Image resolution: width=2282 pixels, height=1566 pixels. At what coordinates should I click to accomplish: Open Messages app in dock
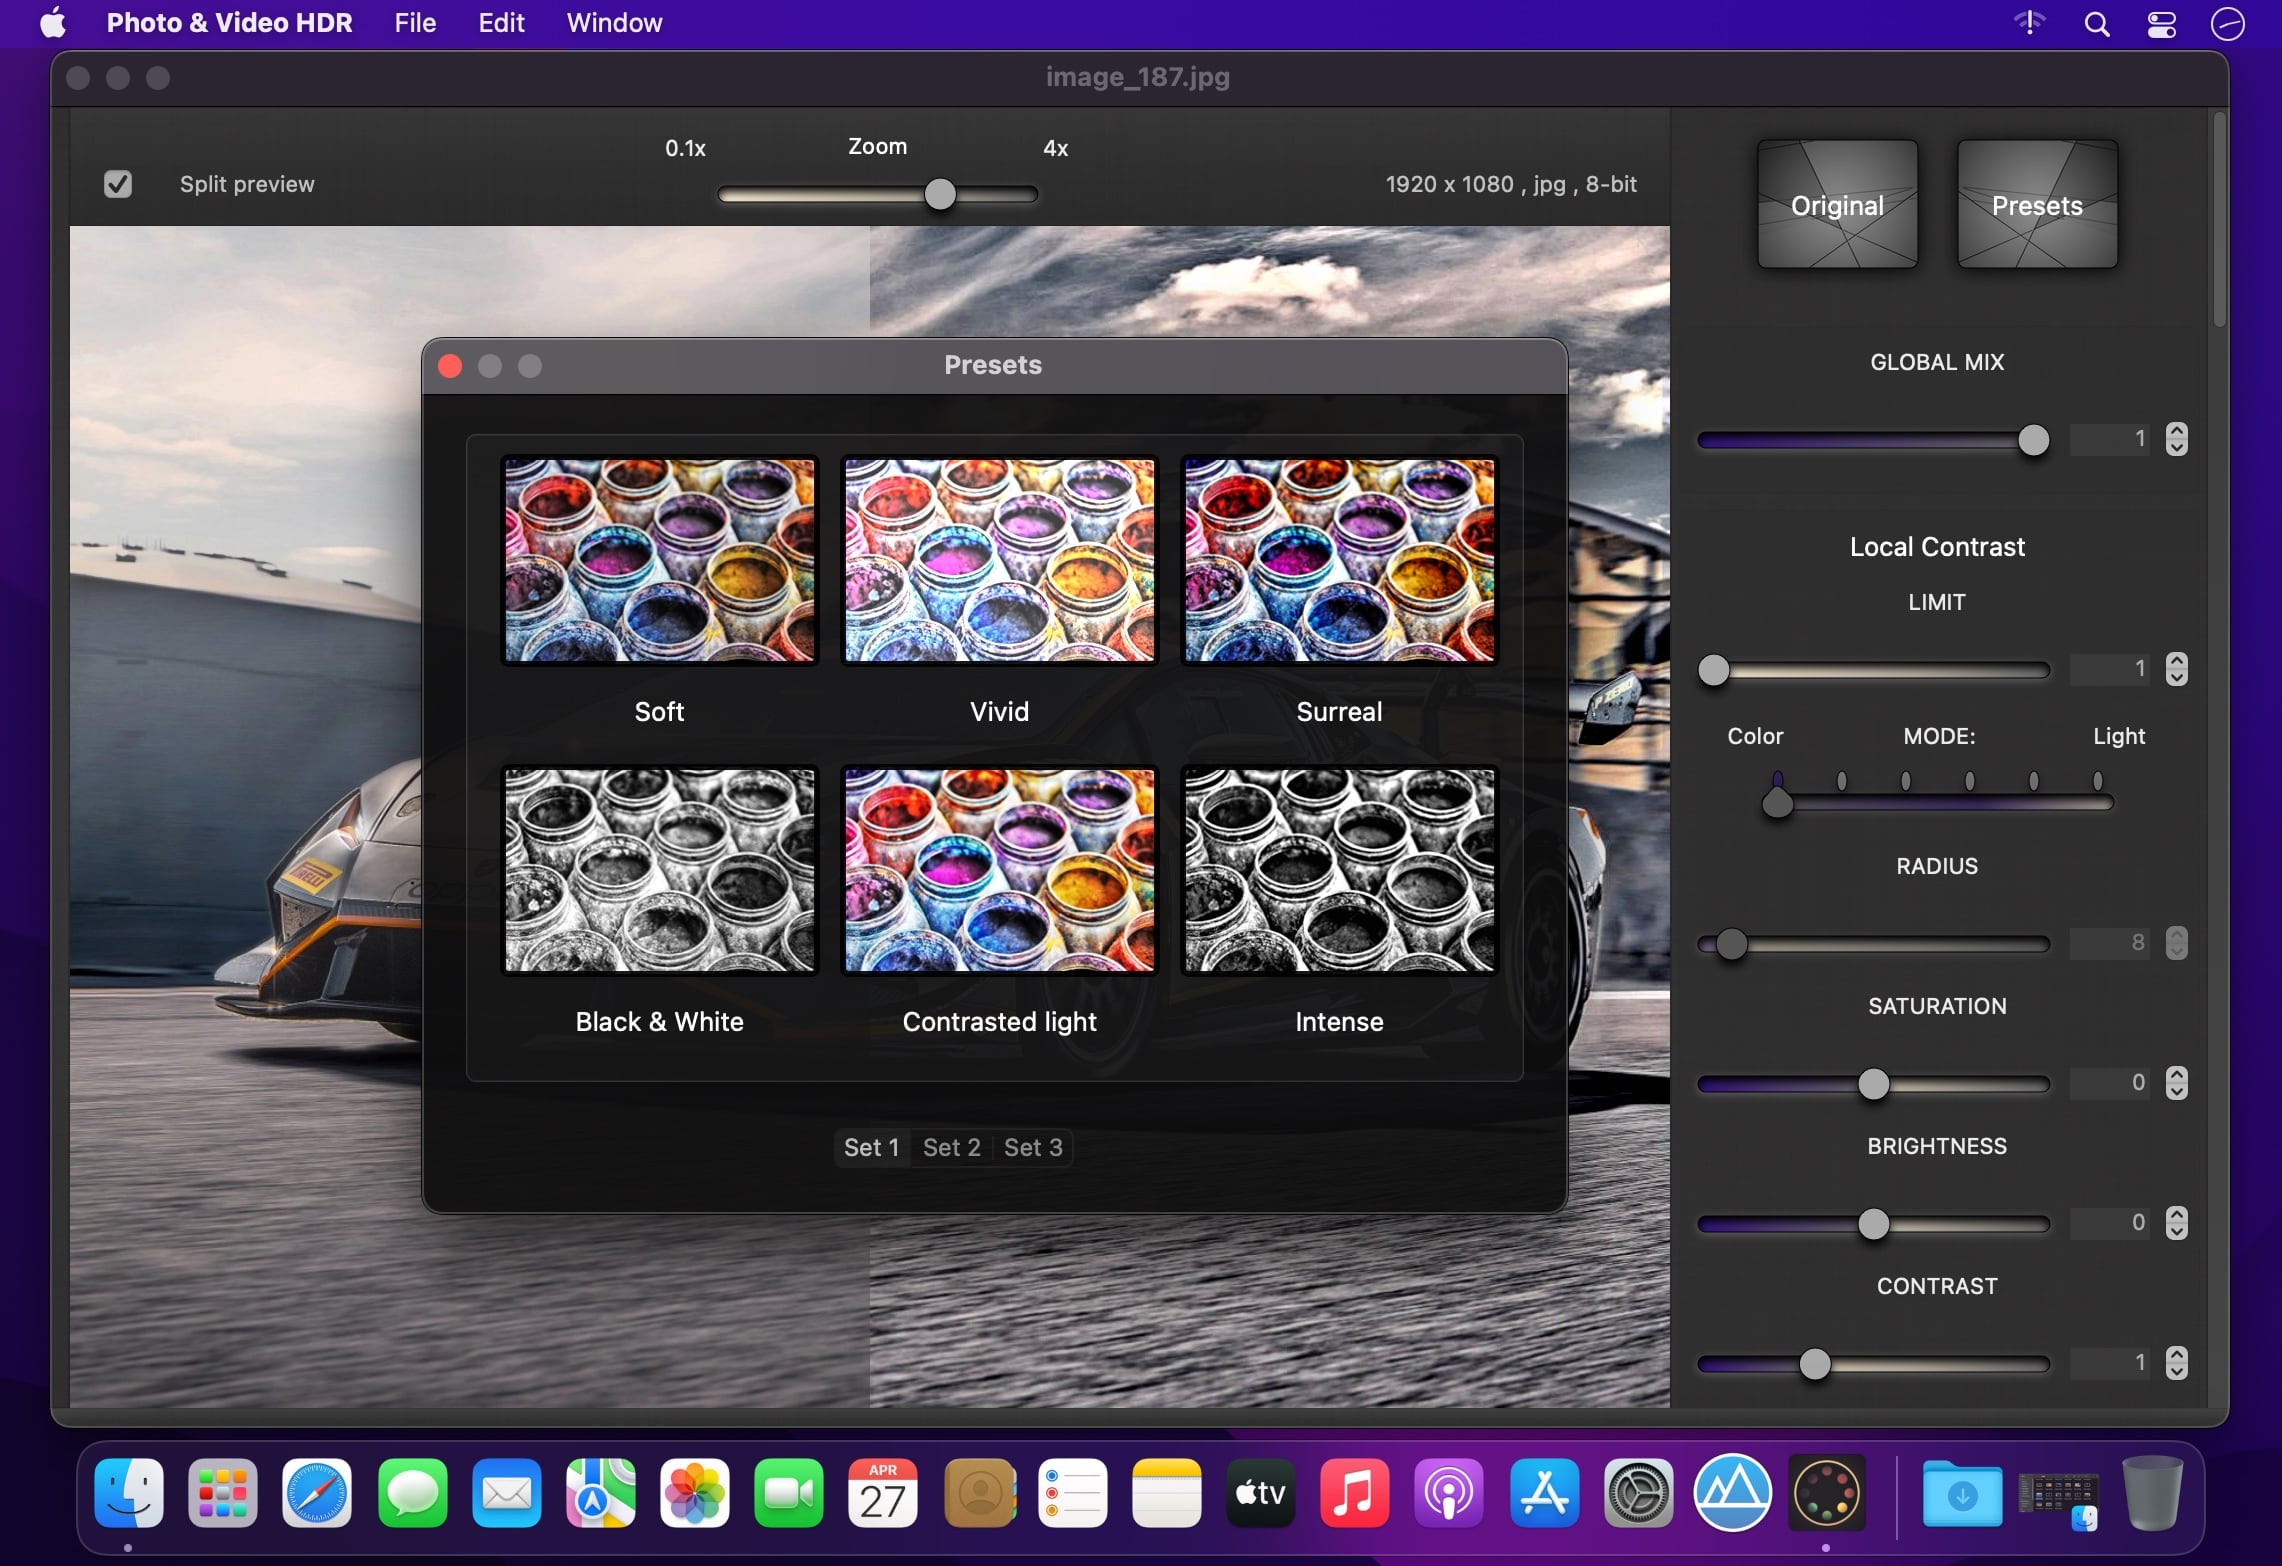click(413, 1494)
